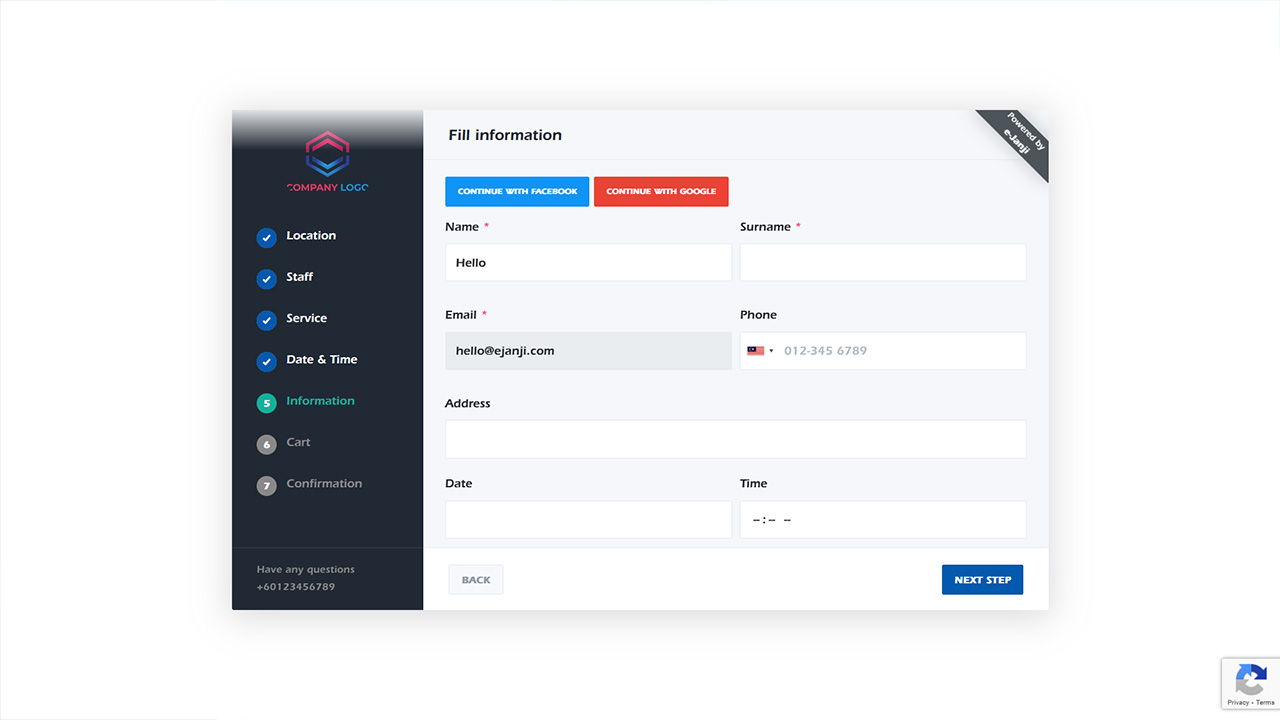1280x720 pixels.
Task: Focus the Name field containing Hello
Action: pos(588,263)
